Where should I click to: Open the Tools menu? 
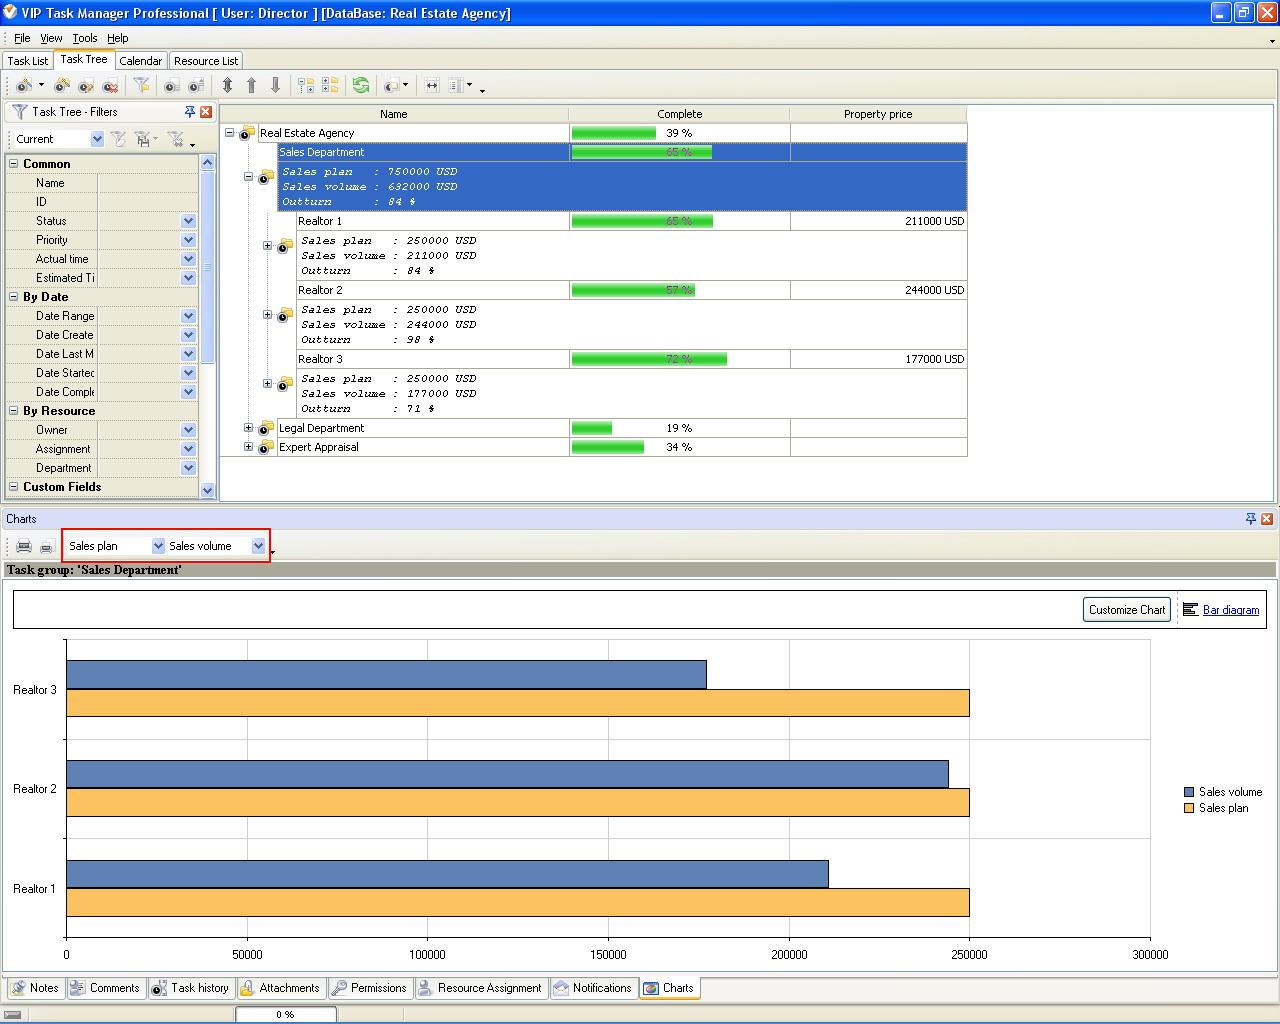[84, 38]
